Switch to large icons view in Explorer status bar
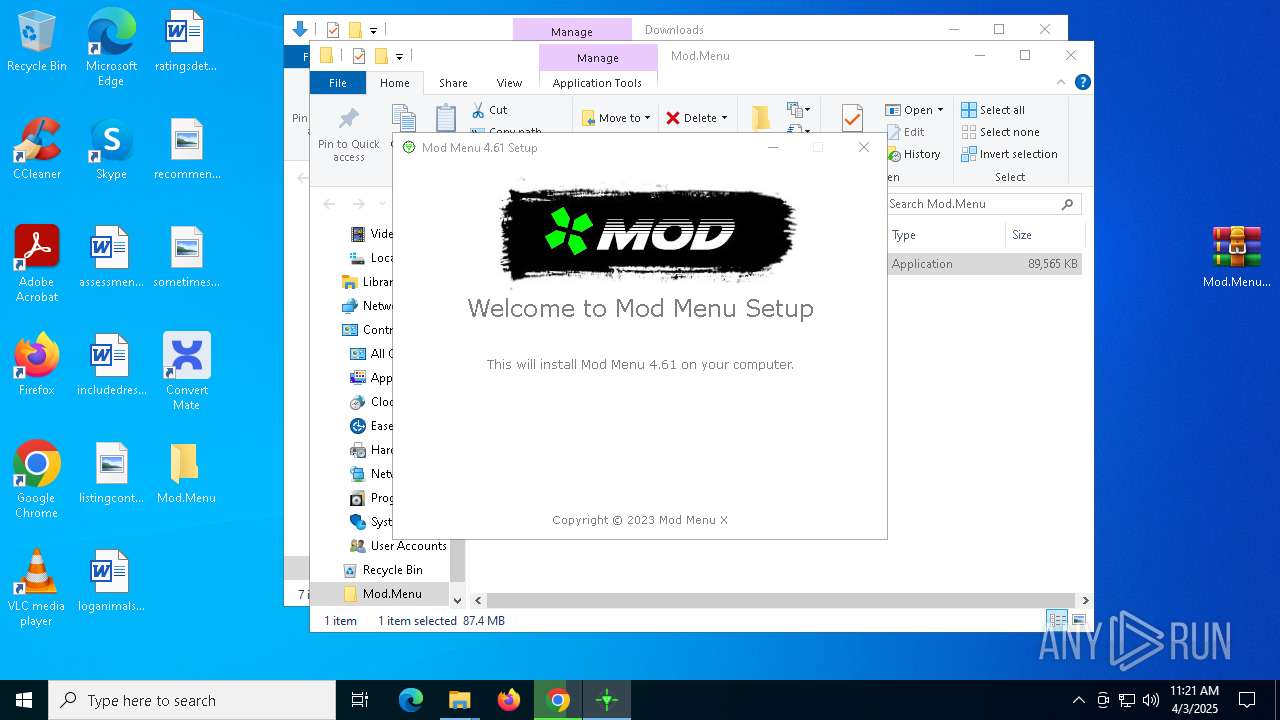The width and height of the screenshot is (1280, 720). pos(1078,620)
